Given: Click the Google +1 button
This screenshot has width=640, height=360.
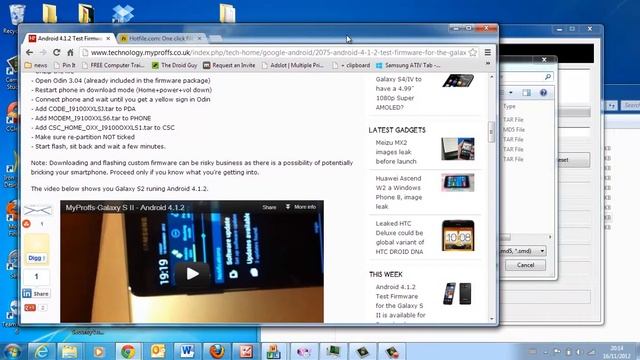Looking at the screenshot, I should tap(30, 308).
